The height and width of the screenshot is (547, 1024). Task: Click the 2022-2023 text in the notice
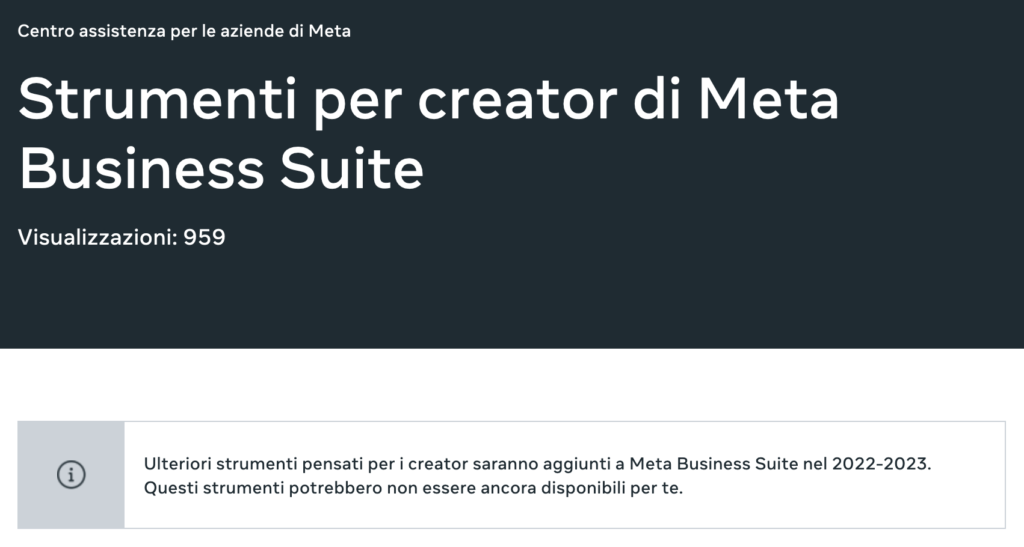pos(880,464)
